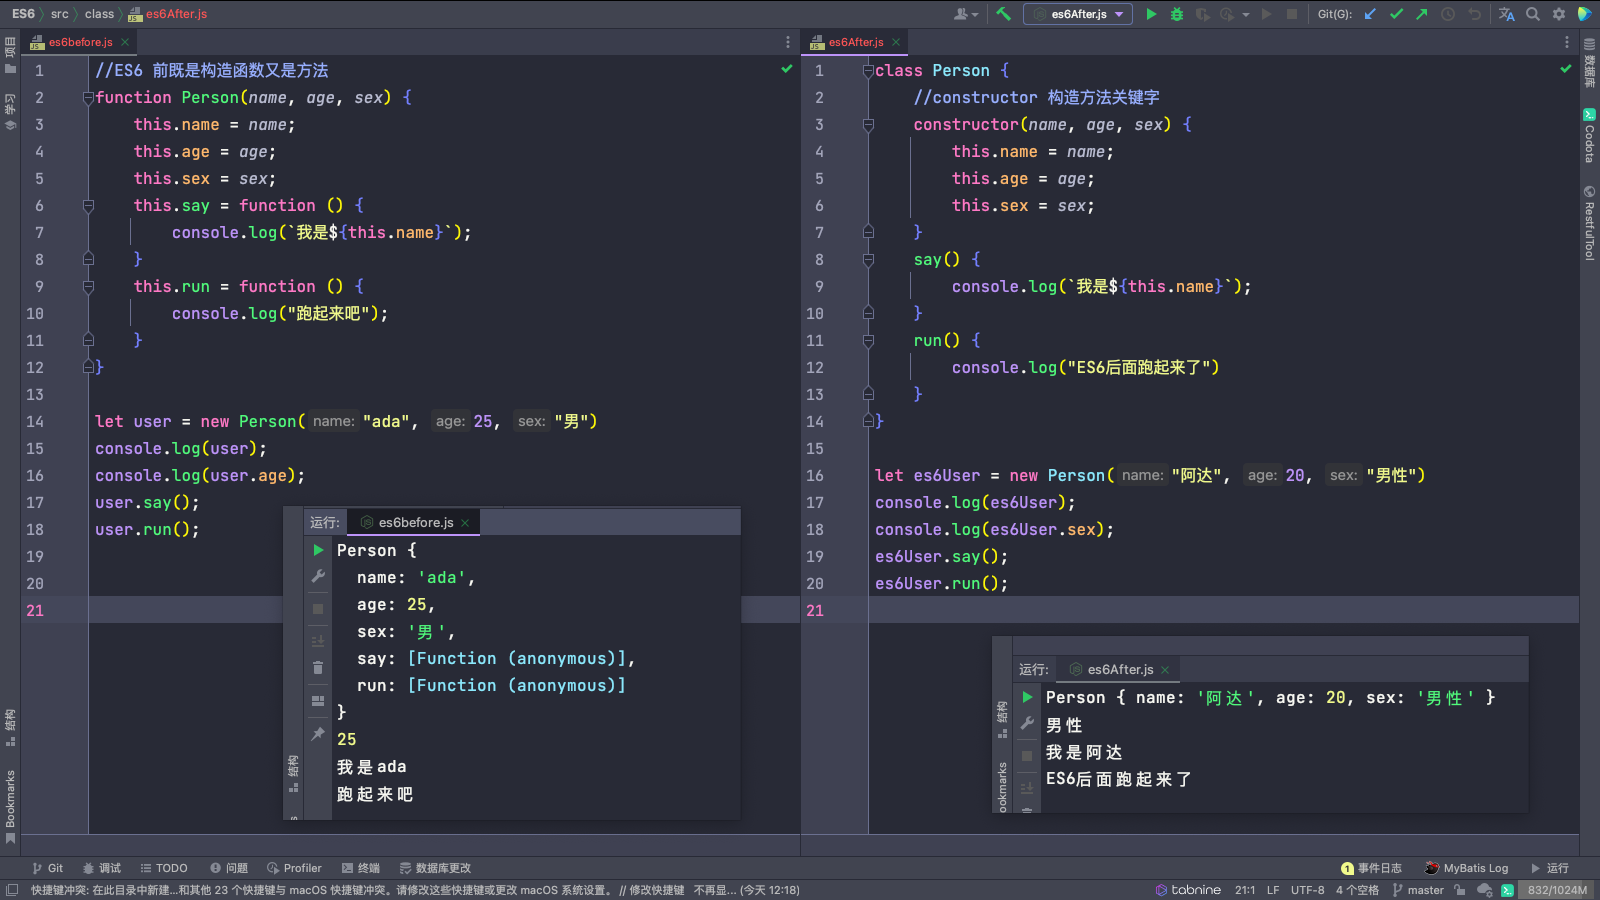Open IDE settings gear icon

tap(1558, 14)
